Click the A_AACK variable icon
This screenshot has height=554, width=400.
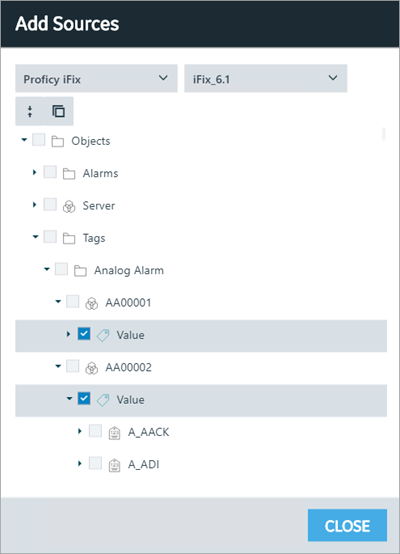(x=114, y=433)
